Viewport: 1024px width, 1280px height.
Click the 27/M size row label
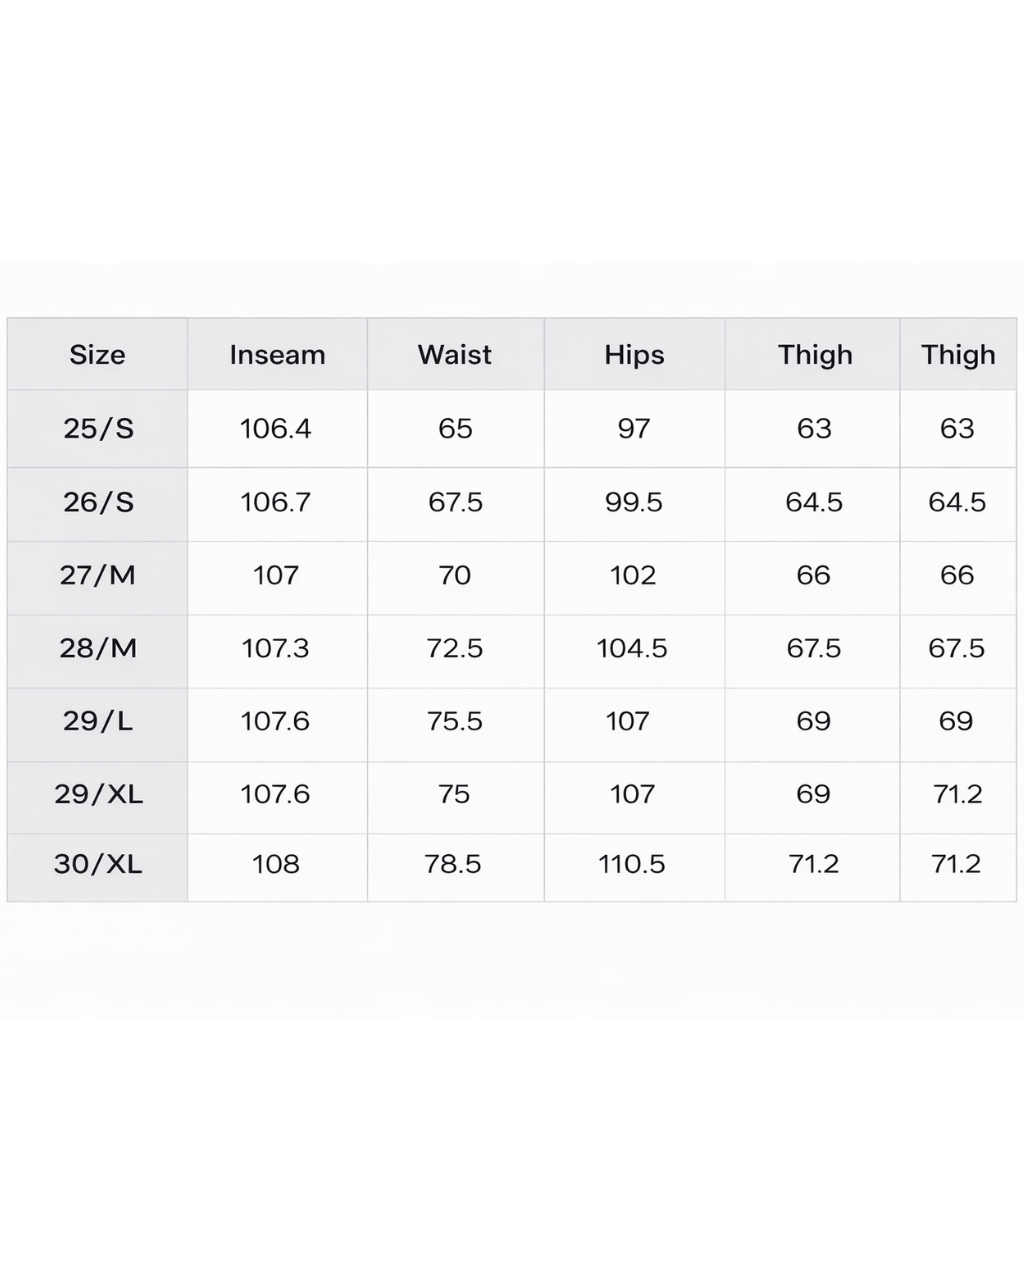[x=98, y=575]
